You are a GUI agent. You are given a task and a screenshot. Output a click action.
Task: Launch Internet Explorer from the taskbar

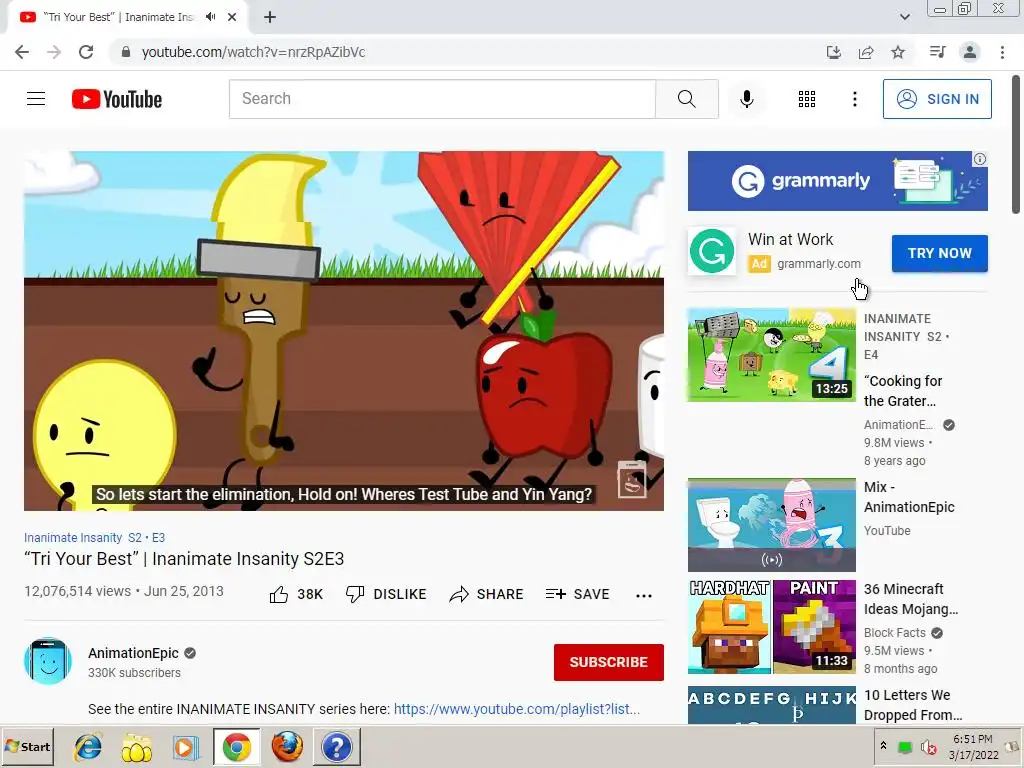88,747
